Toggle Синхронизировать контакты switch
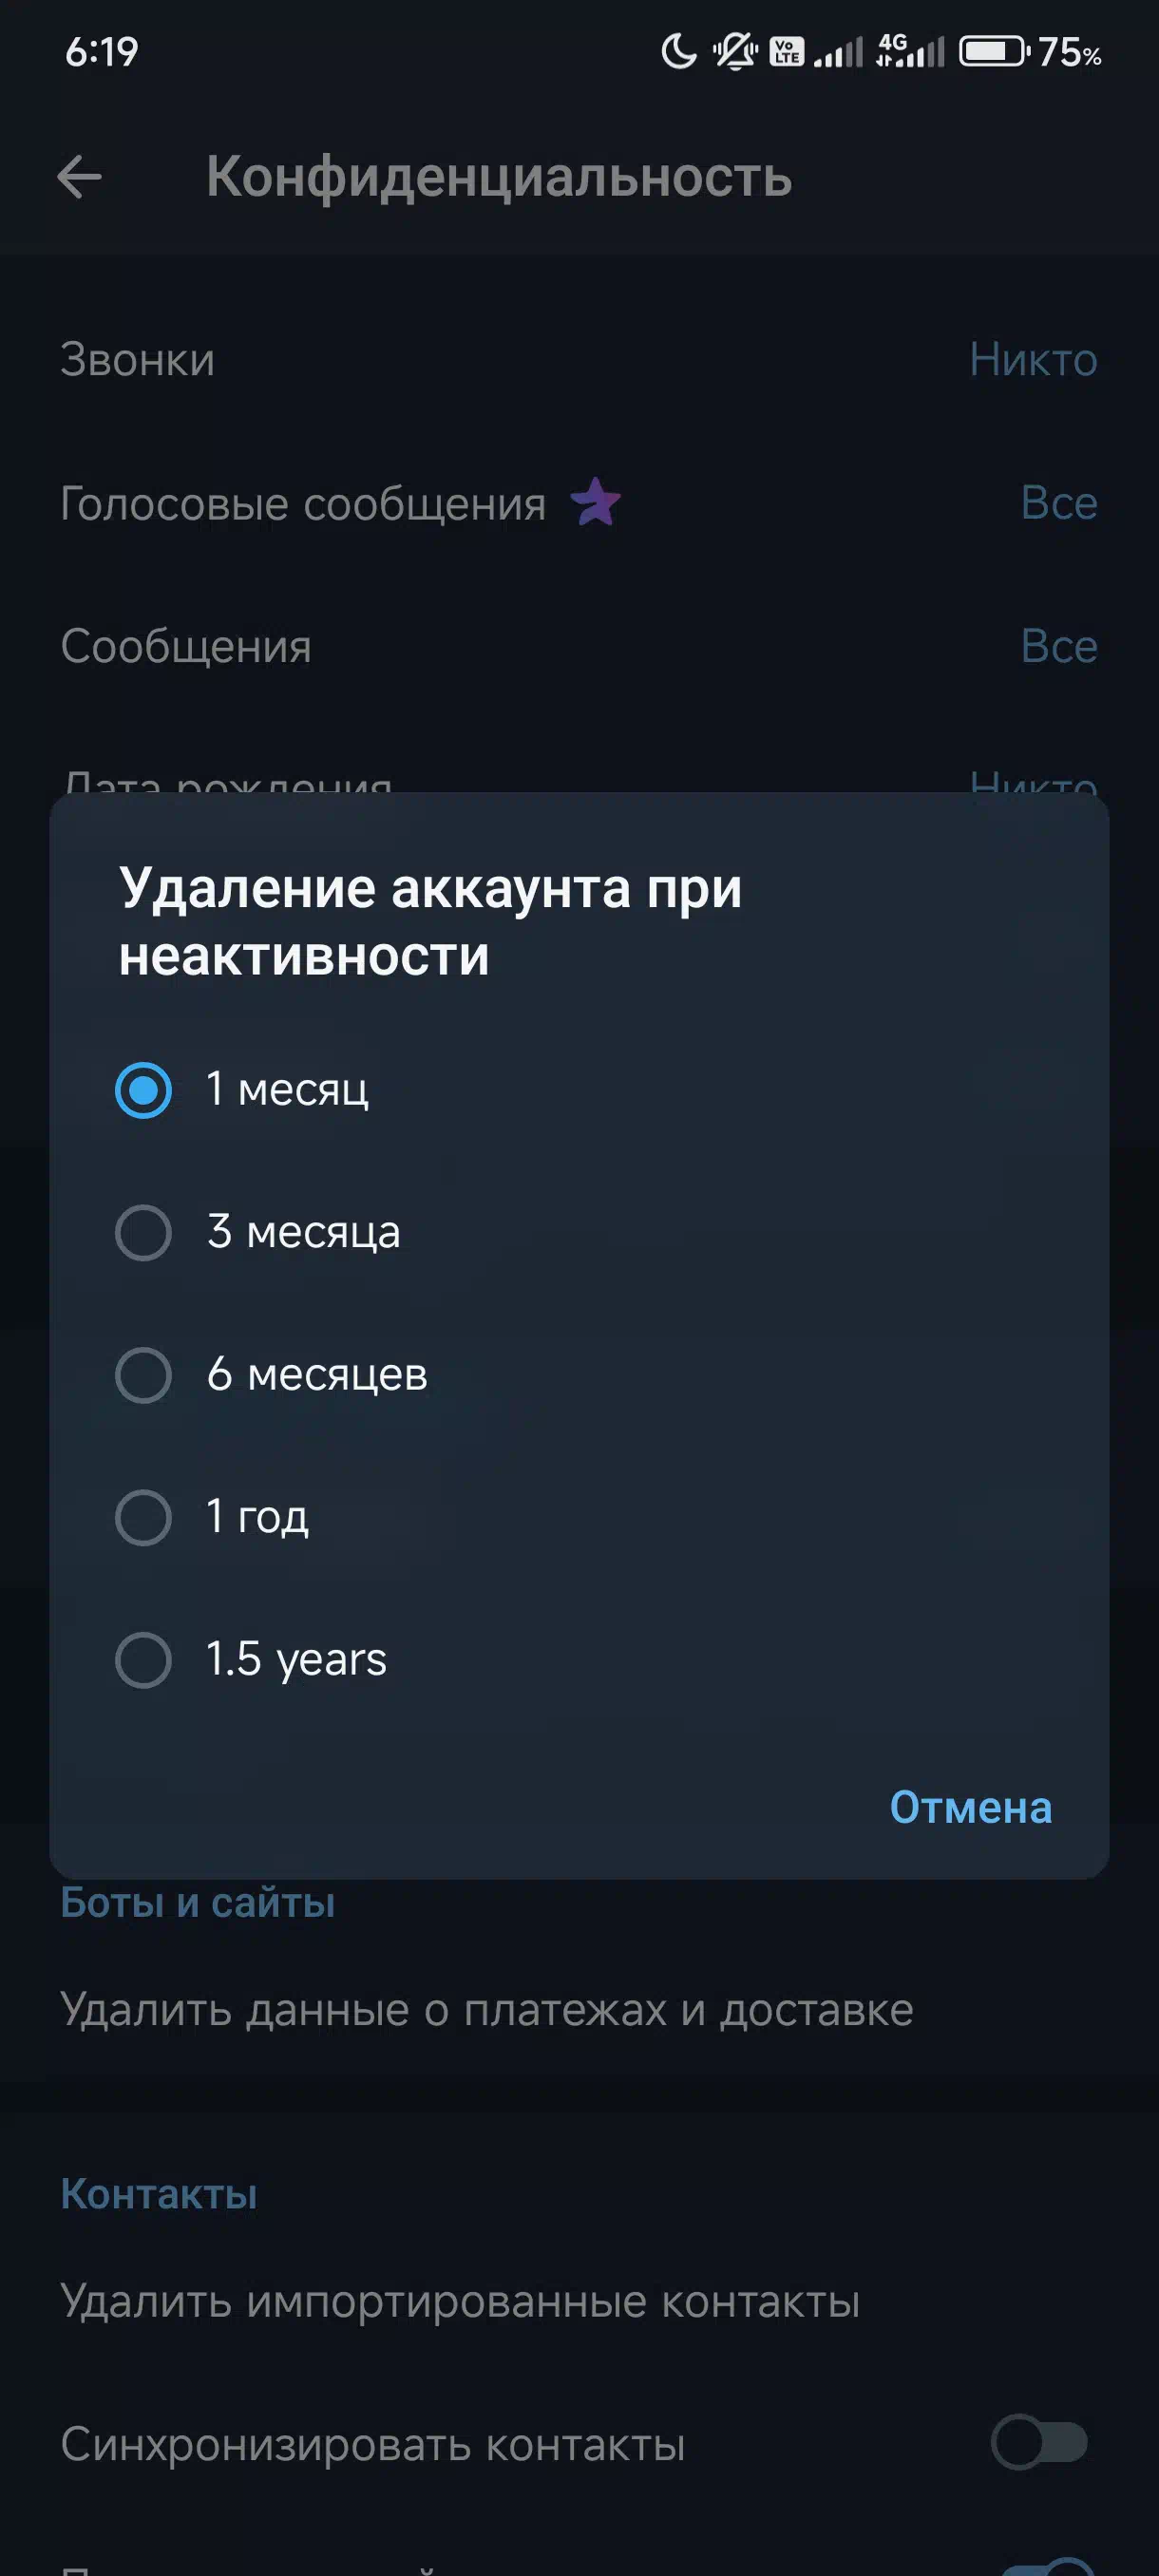The width and height of the screenshot is (1159, 2576). (x=1038, y=2443)
